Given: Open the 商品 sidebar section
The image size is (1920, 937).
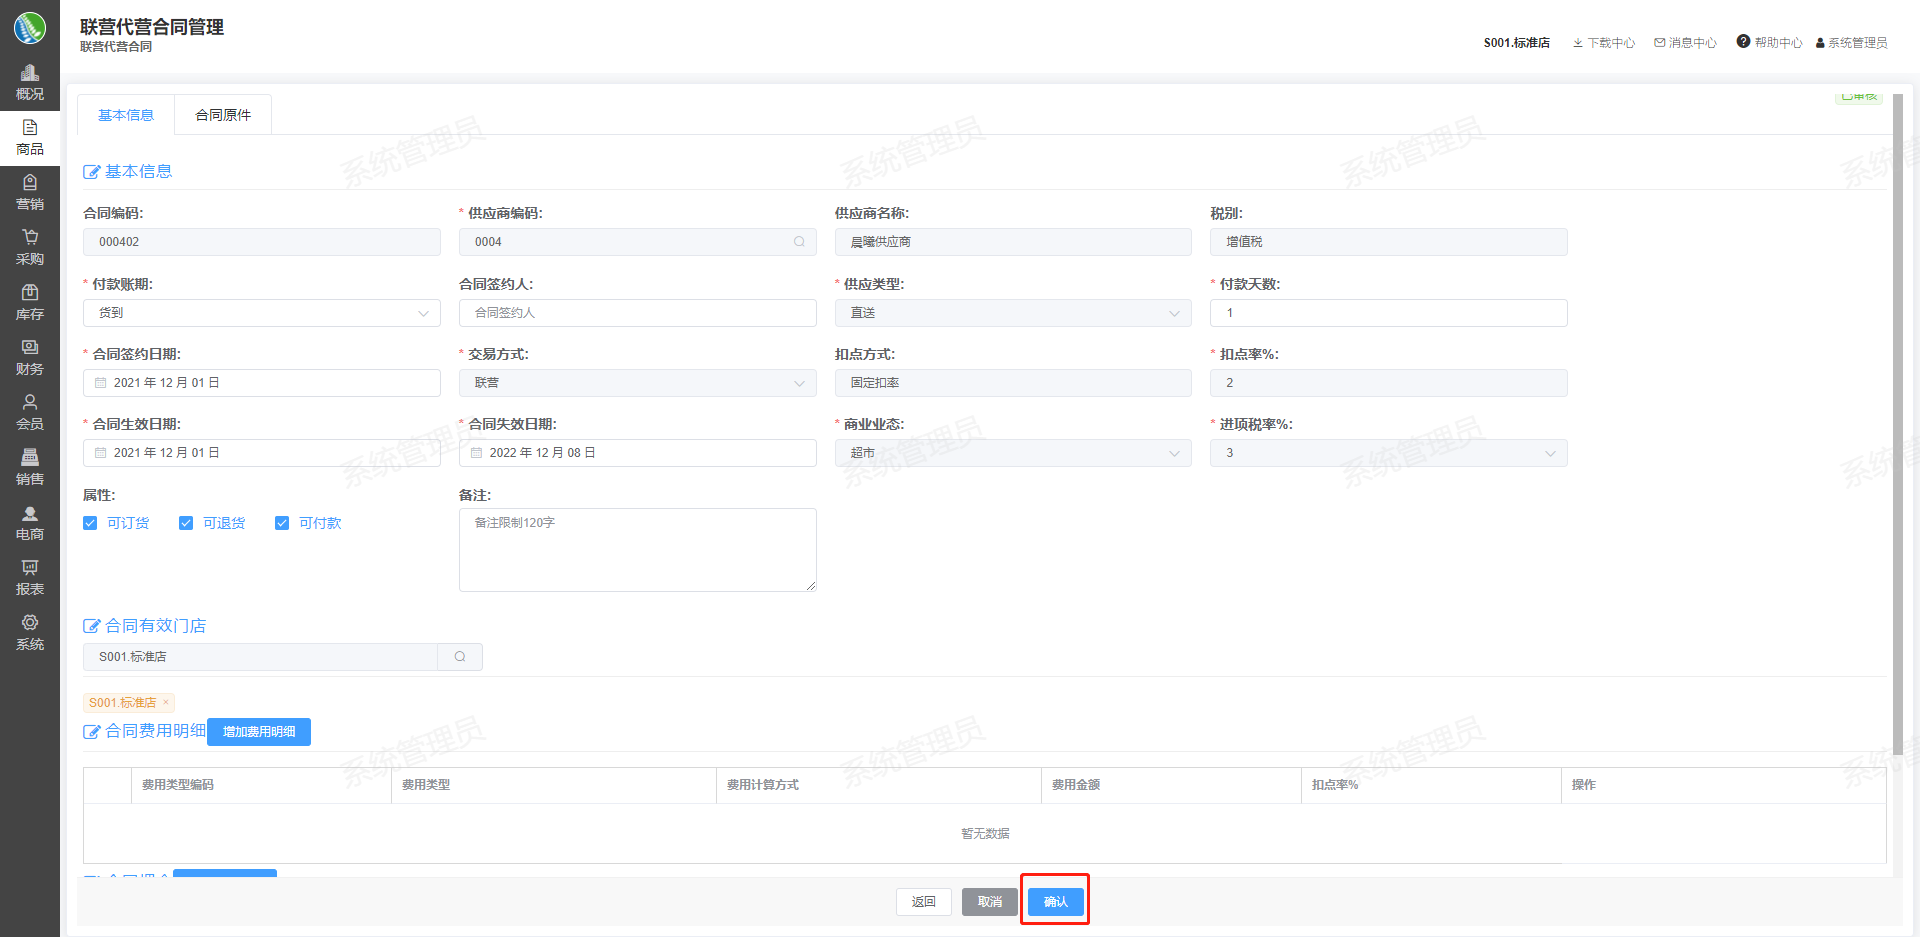Looking at the screenshot, I should (30, 138).
